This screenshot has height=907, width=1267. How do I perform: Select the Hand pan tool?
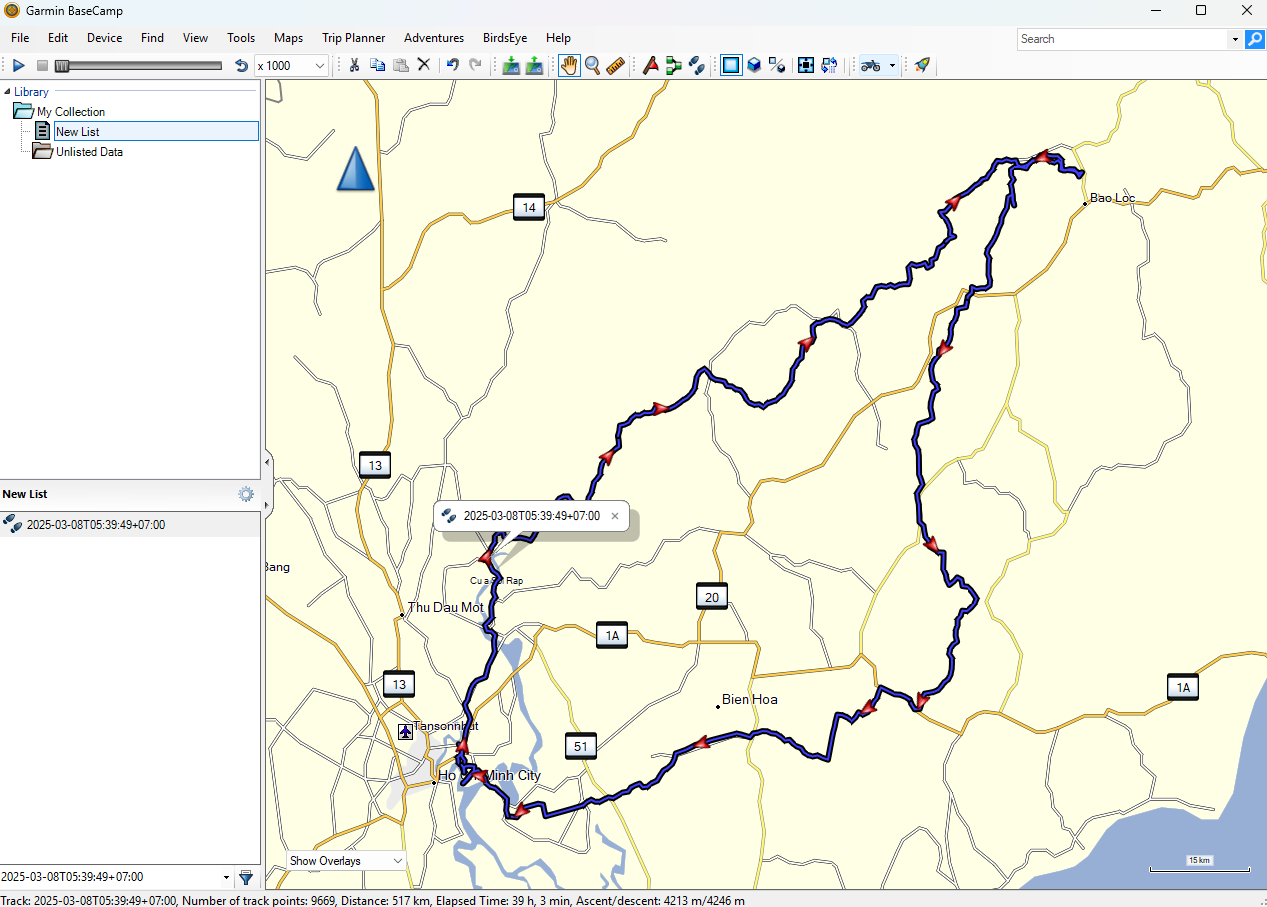pyautogui.click(x=568, y=65)
